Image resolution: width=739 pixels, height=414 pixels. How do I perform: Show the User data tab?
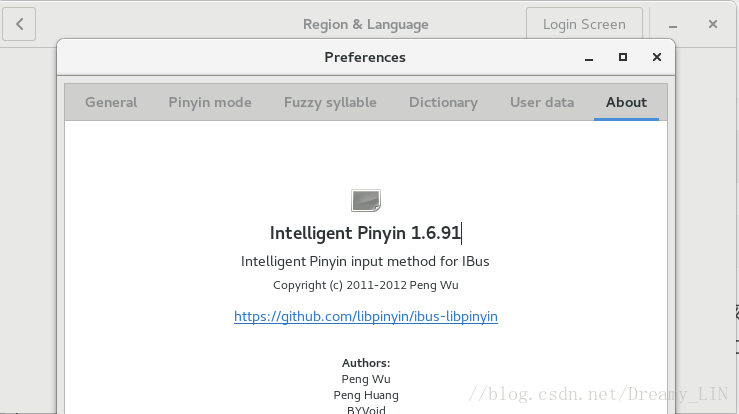542,102
